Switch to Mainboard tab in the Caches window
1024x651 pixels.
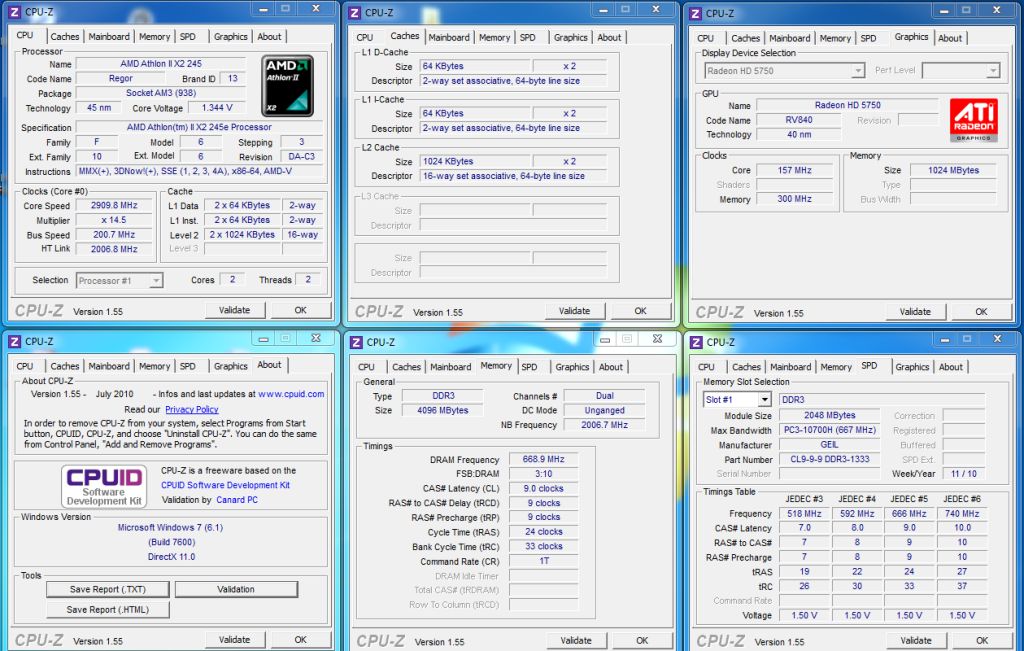(x=449, y=37)
